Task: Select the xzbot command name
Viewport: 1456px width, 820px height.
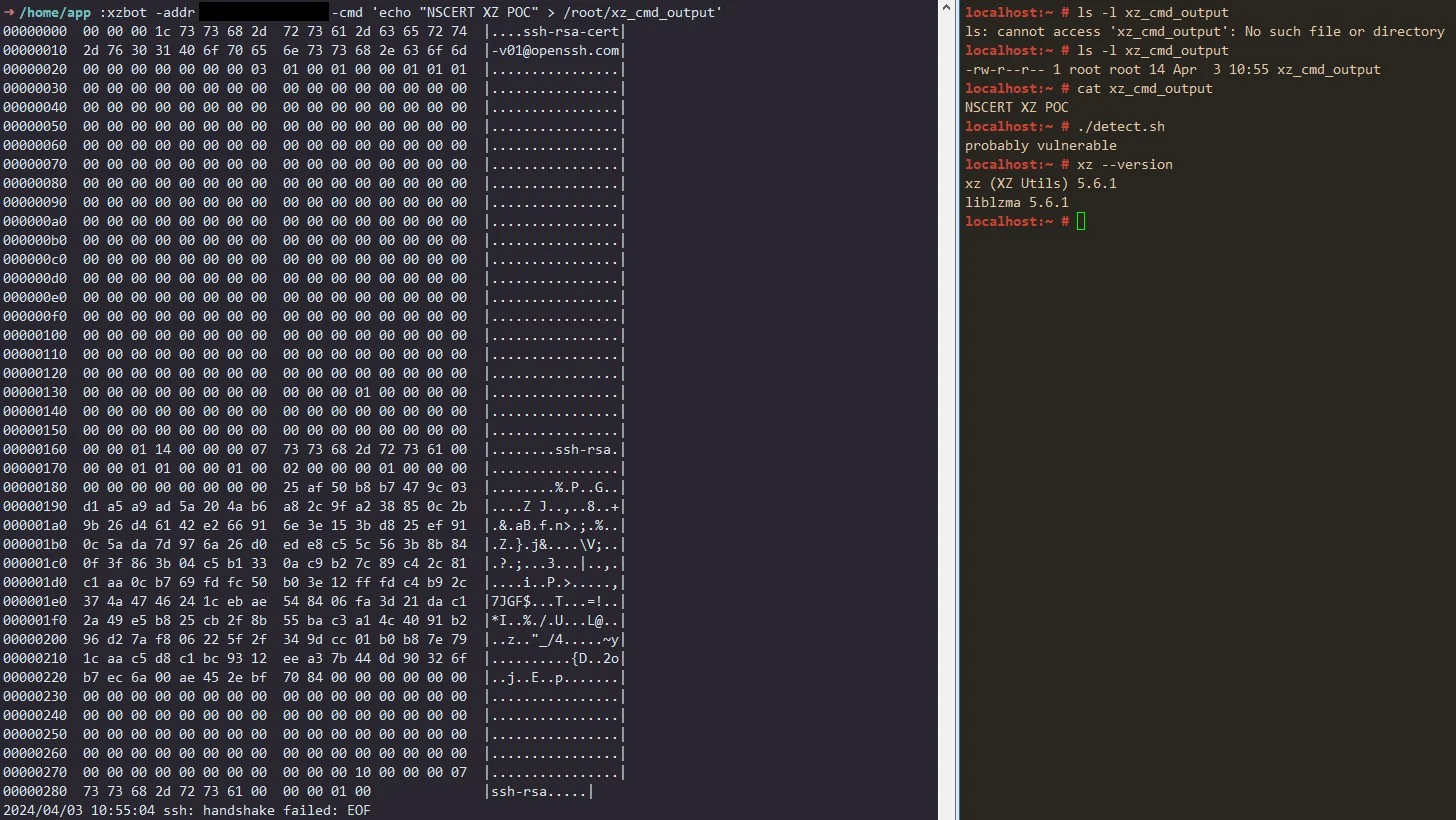Action: click(x=128, y=12)
